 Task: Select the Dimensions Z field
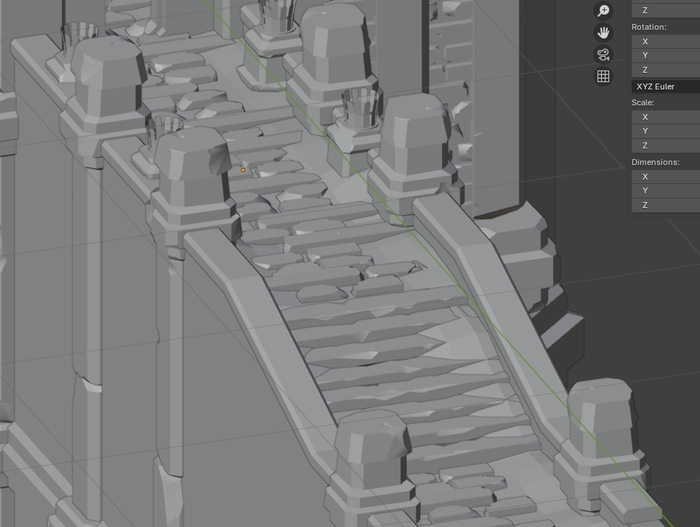pos(665,204)
